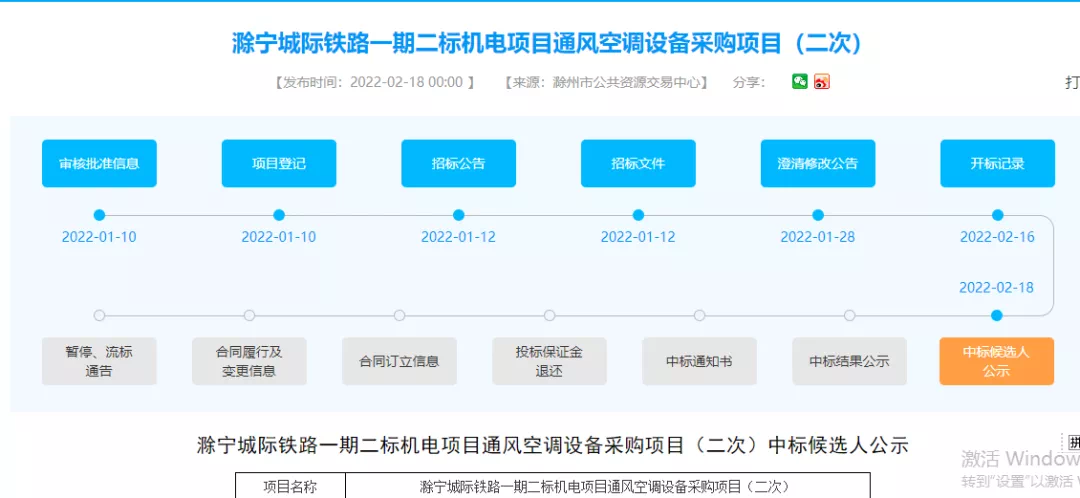Image resolution: width=1080 pixels, height=498 pixels.
Task: Click the 中标候选人公示 document heading
Action: point(552,444)
